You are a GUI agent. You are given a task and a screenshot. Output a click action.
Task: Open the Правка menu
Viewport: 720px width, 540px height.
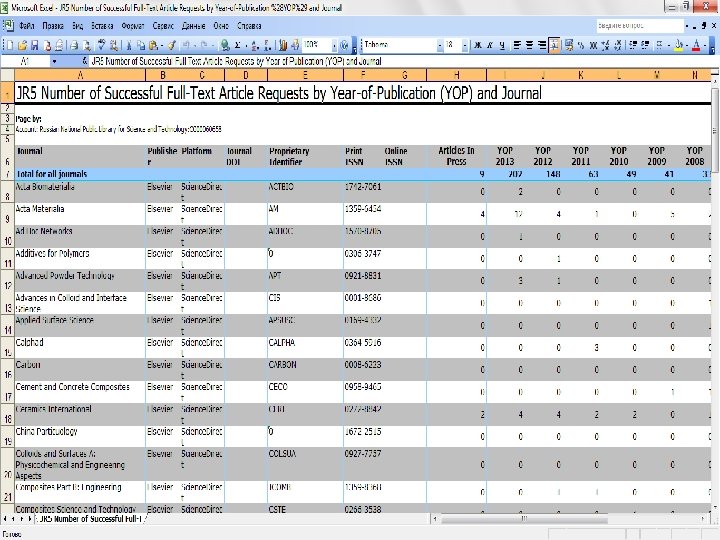point(53,26)
